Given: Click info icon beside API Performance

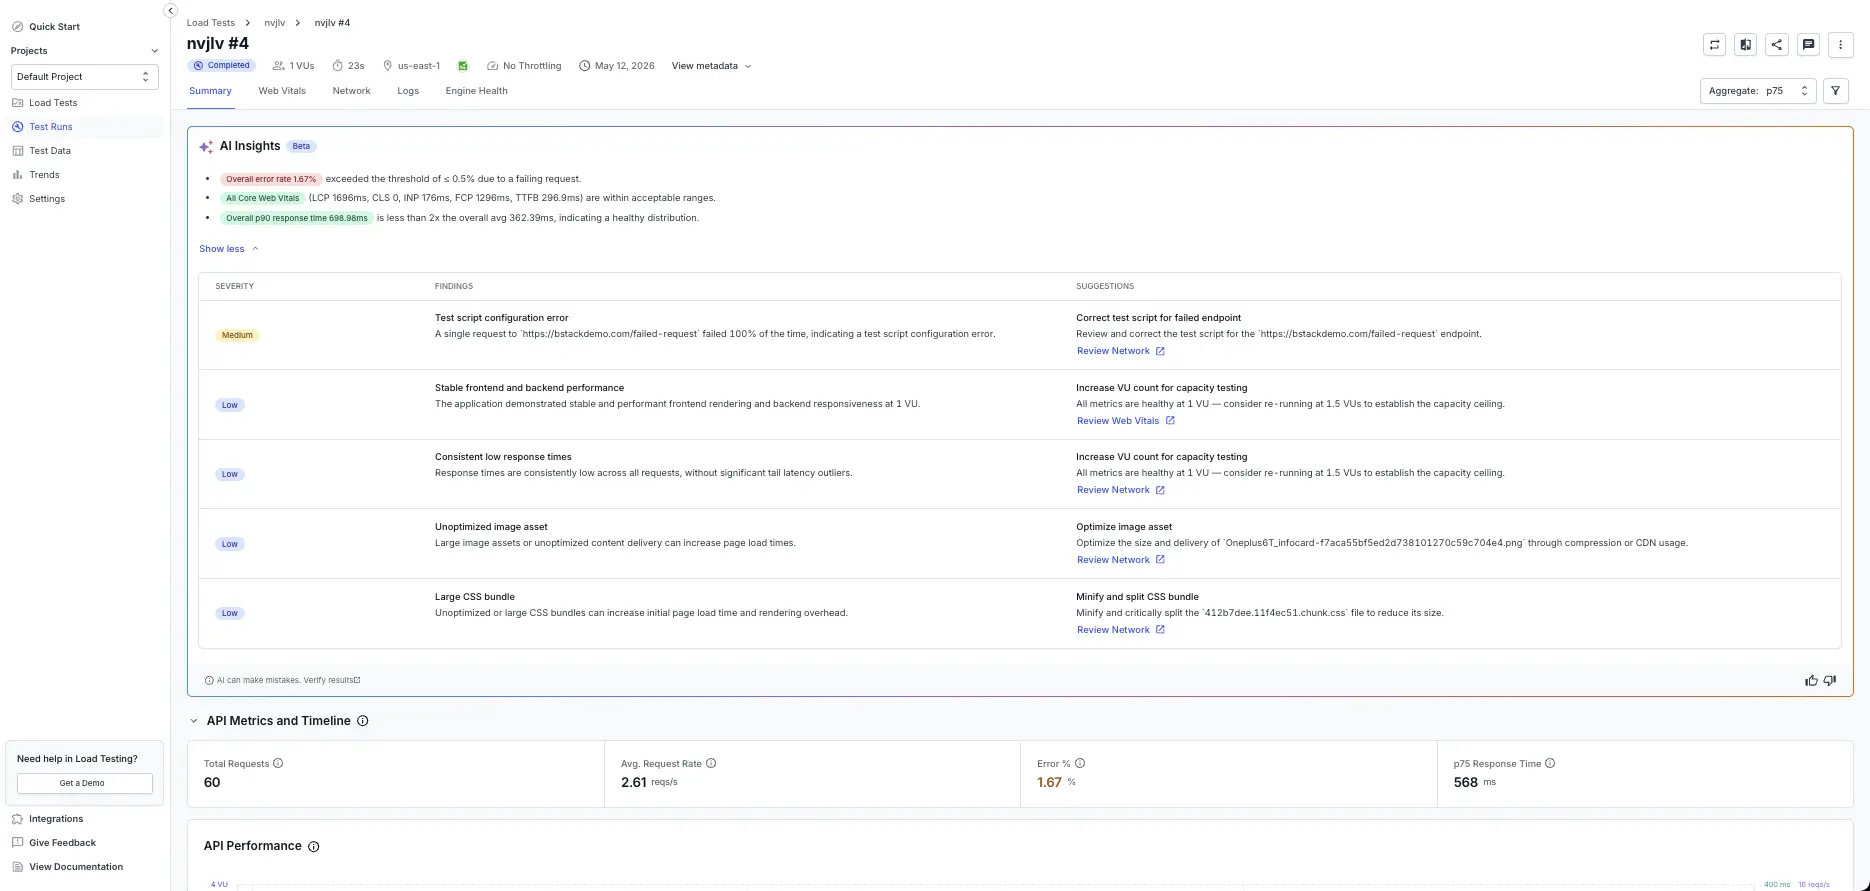Looking at the screenshot, I should [x=314, y=846].
